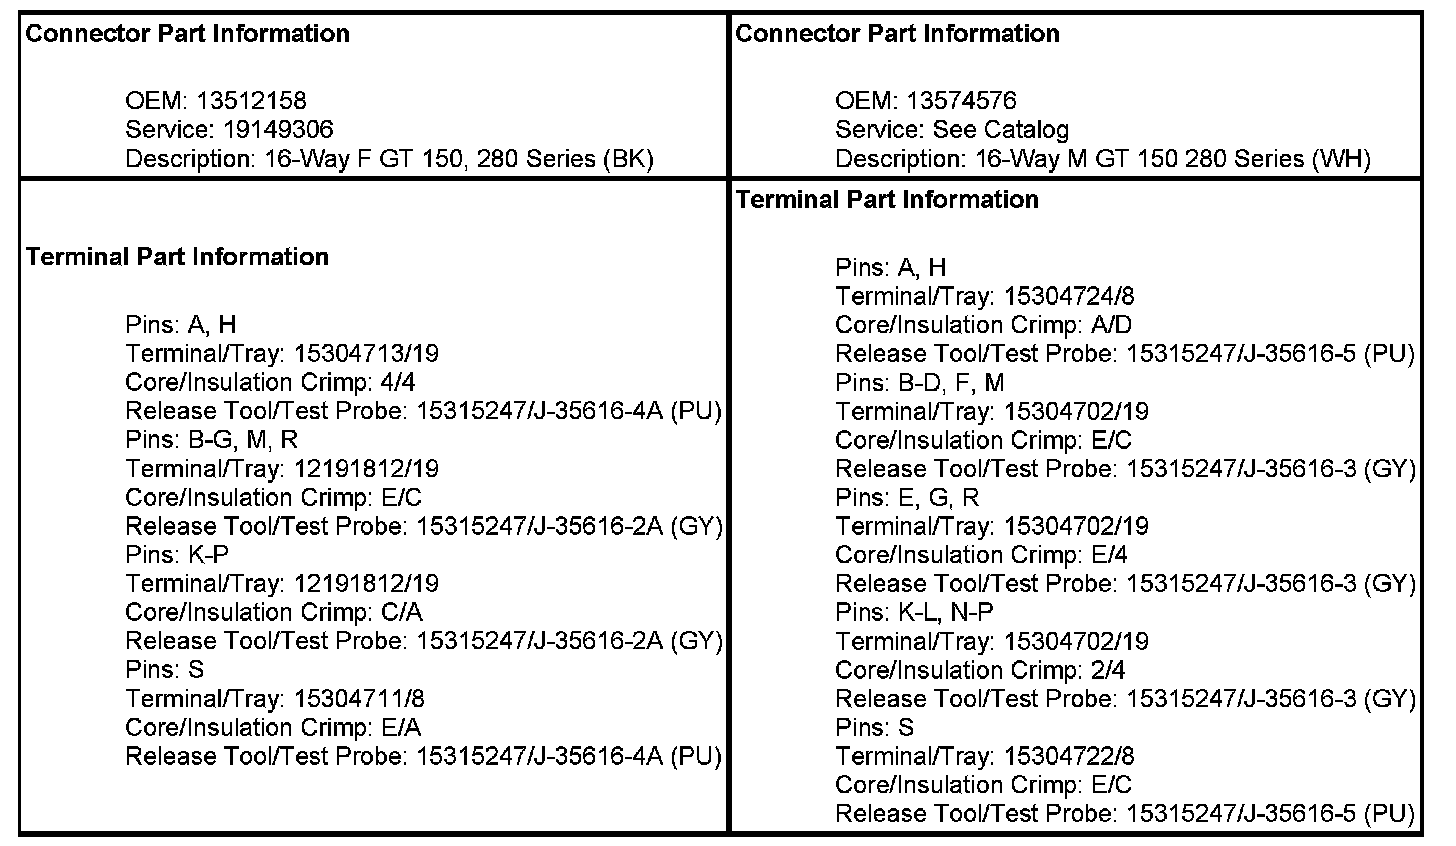Viewport: 1456px width, 846px height.
Task: Click Terminal/Tray 15304724/8 entry
Action: tap(985, 297)
